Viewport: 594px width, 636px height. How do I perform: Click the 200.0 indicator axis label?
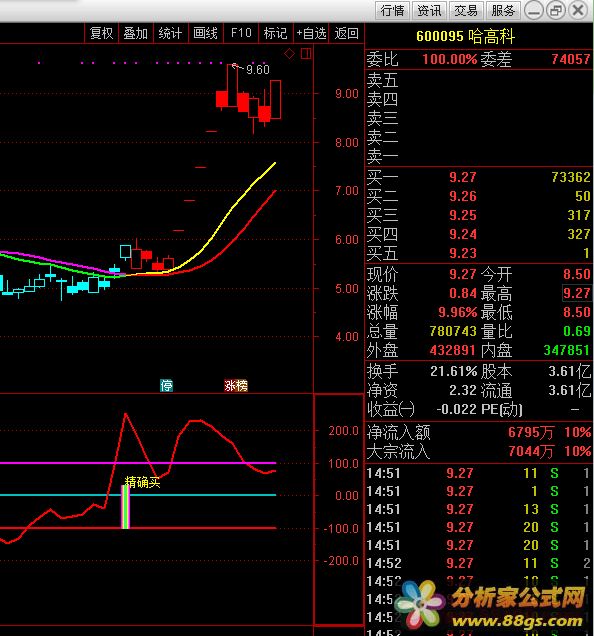[x=343, y=430]
